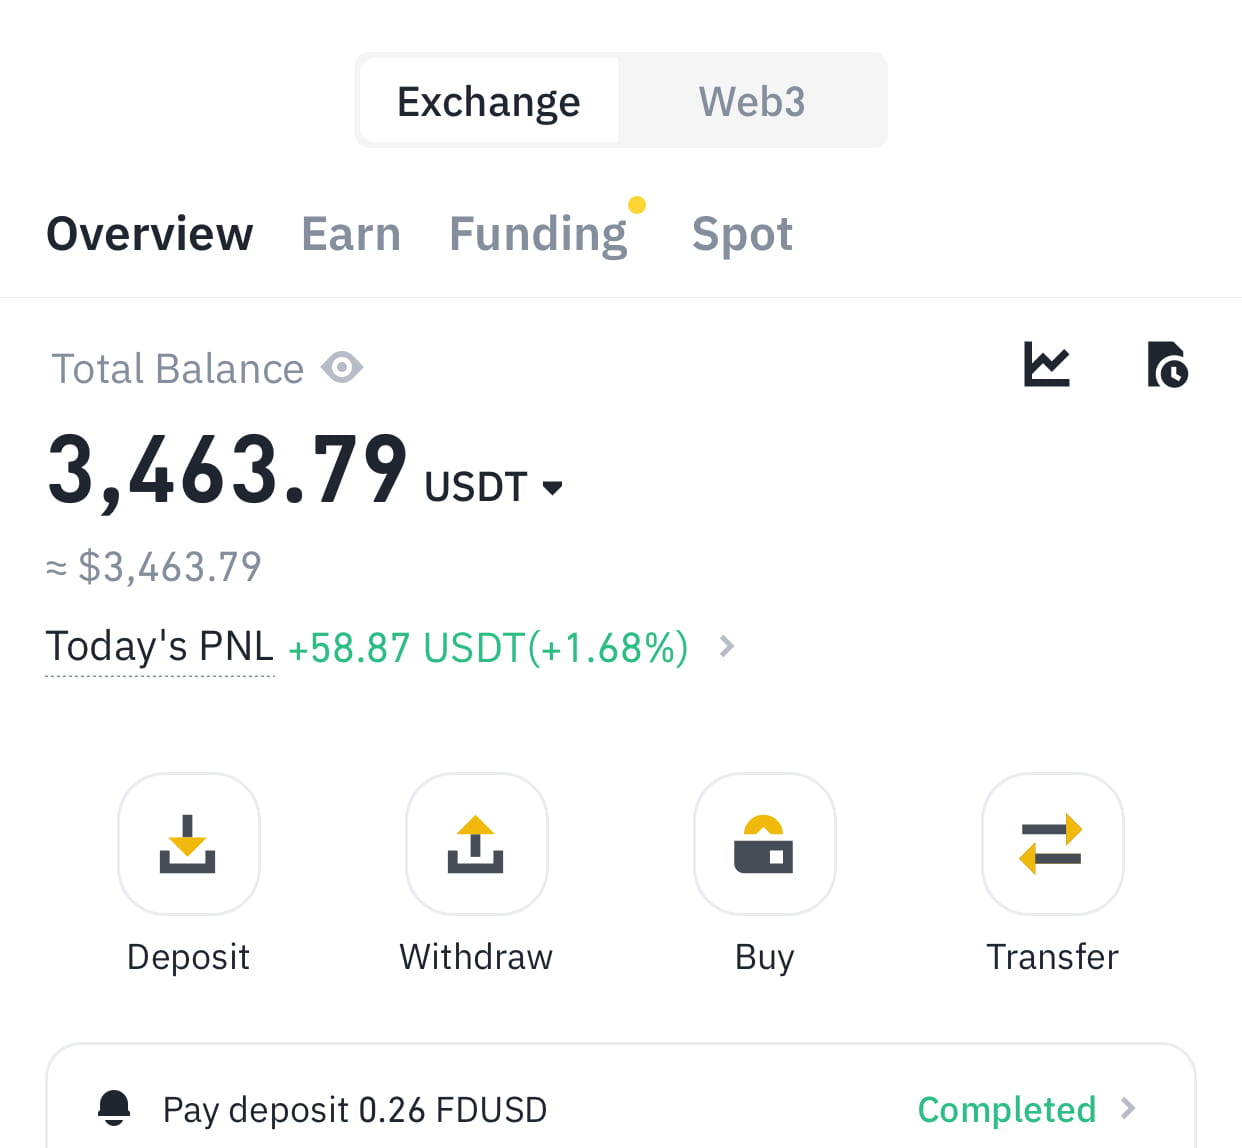Open the Buy wallet icon
This screenshot has height=1148, width=1242.
point(764,843)
